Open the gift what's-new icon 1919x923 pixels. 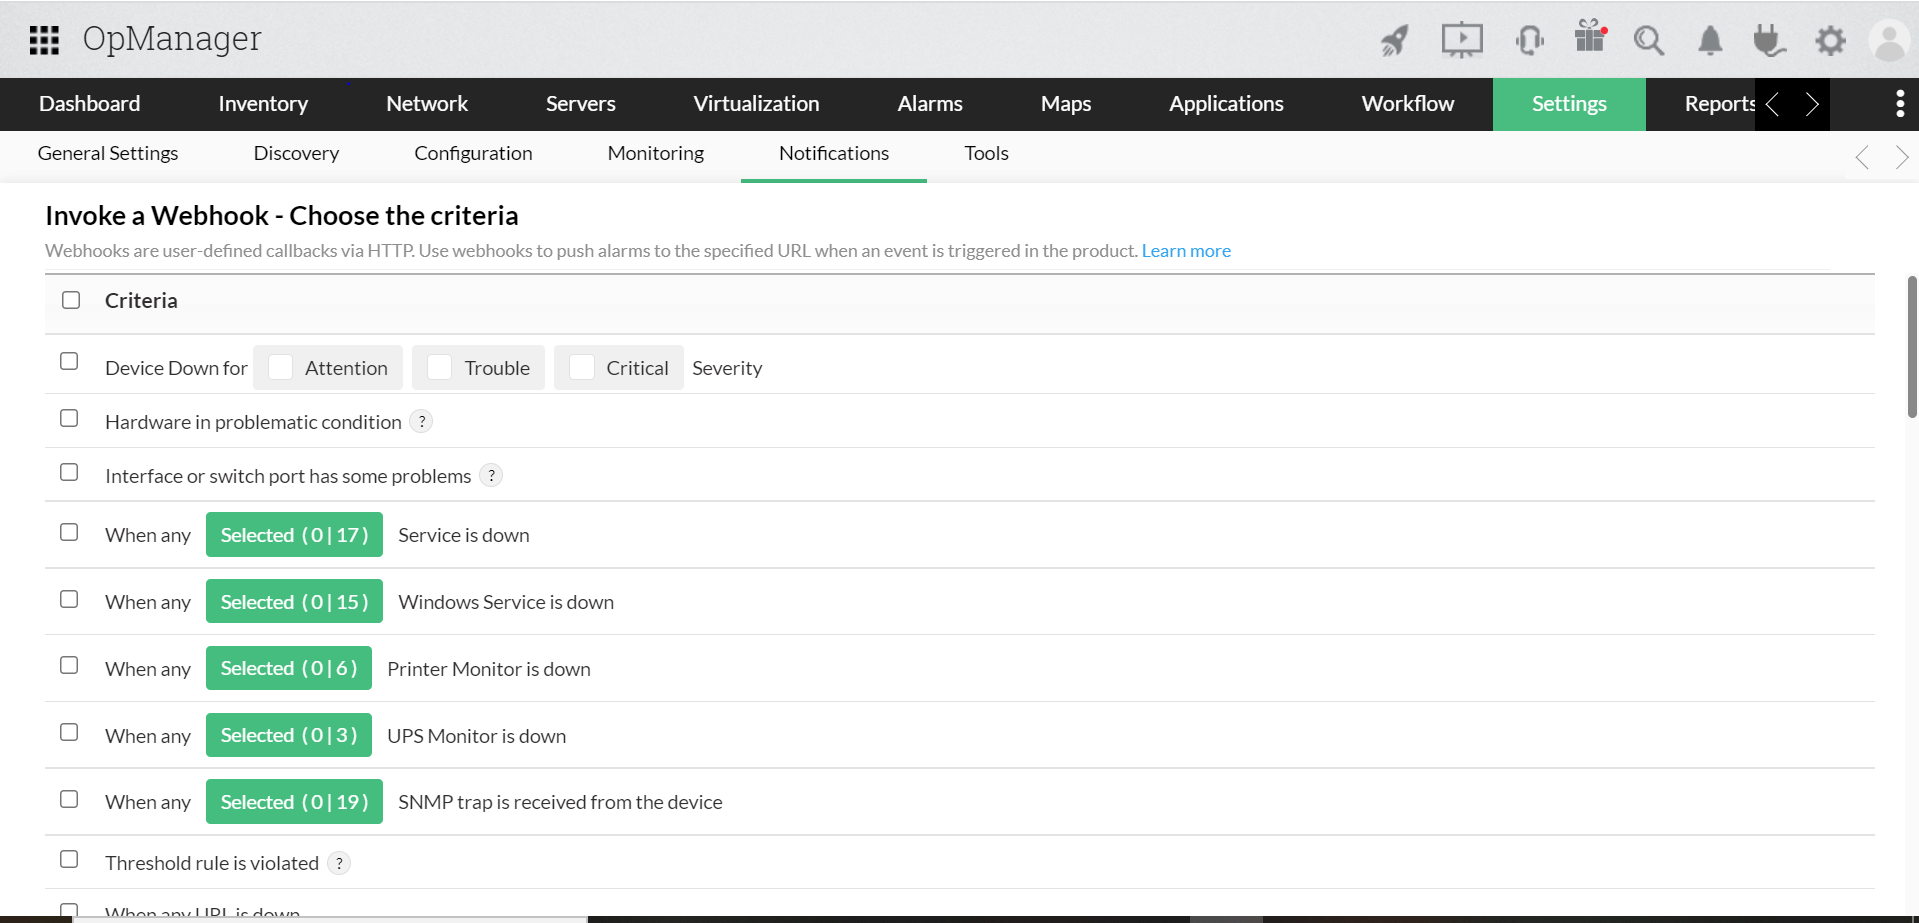click(1589, 39)
